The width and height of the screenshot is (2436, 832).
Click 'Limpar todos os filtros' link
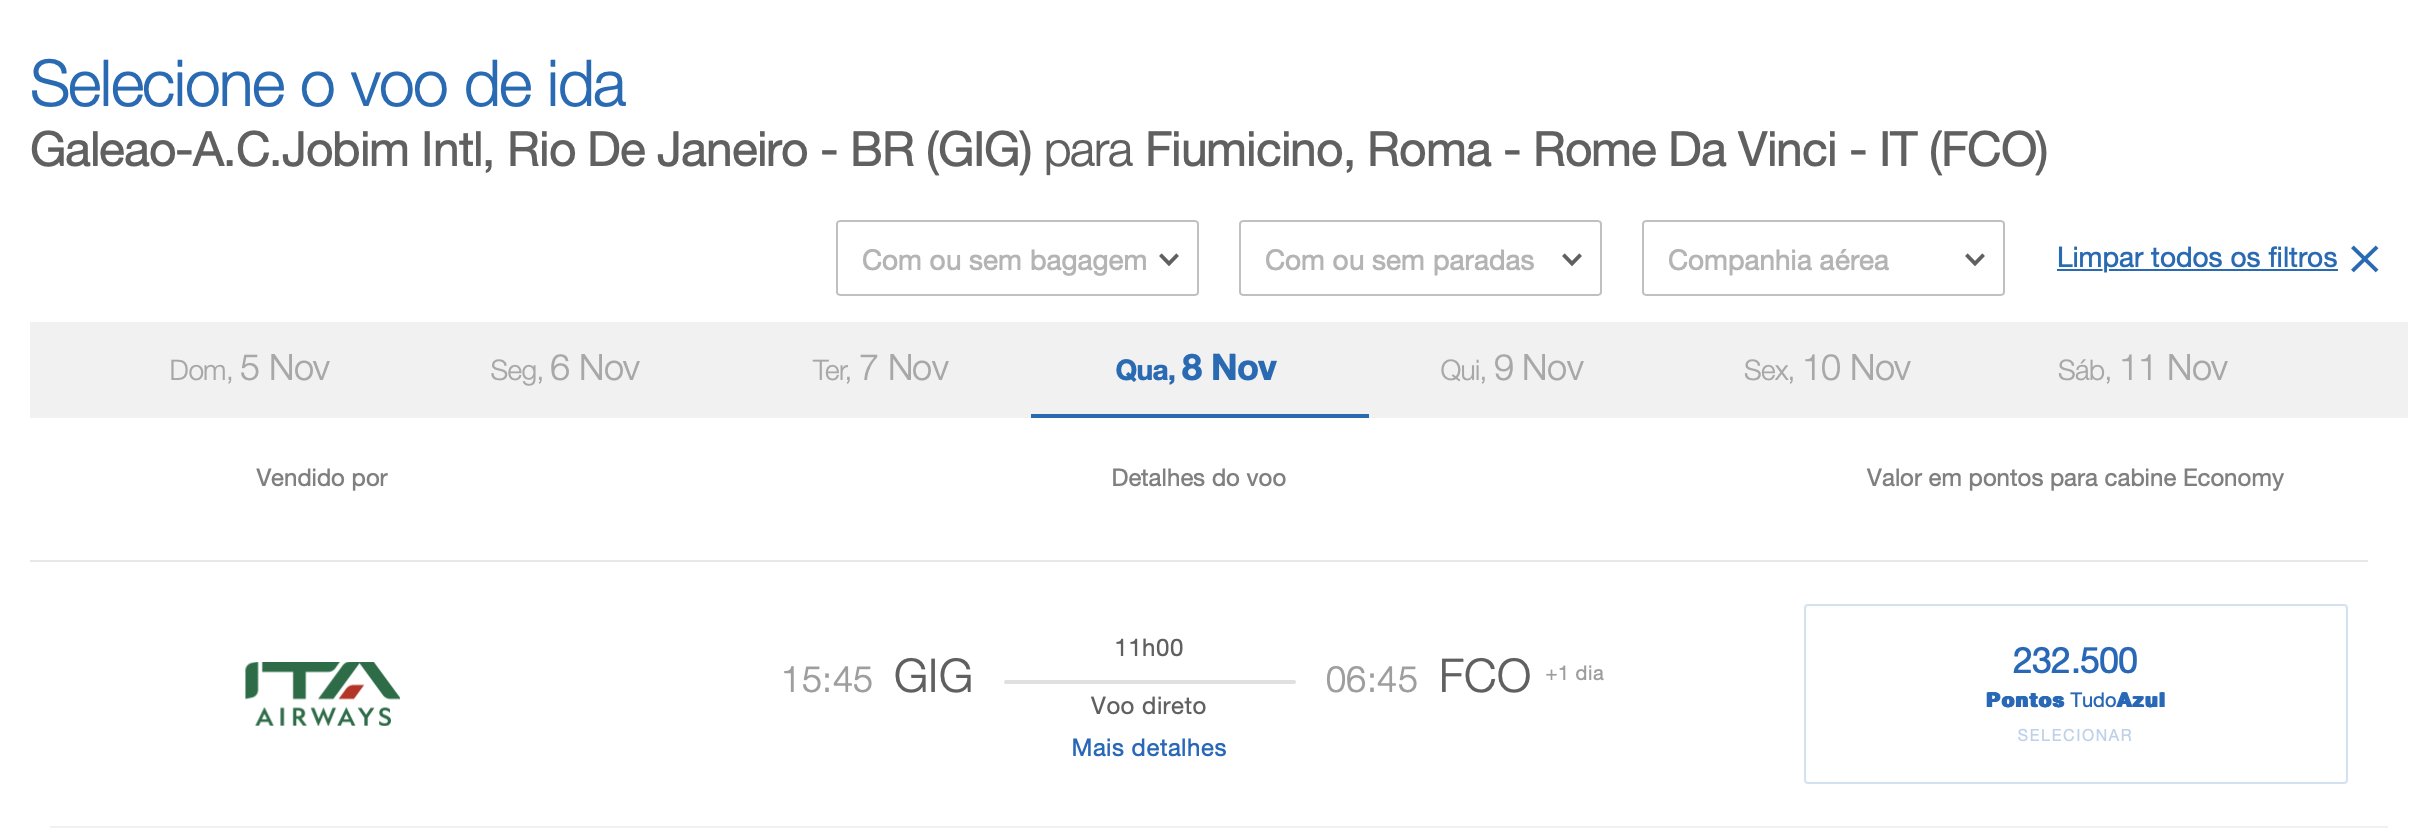(2197, 258)
